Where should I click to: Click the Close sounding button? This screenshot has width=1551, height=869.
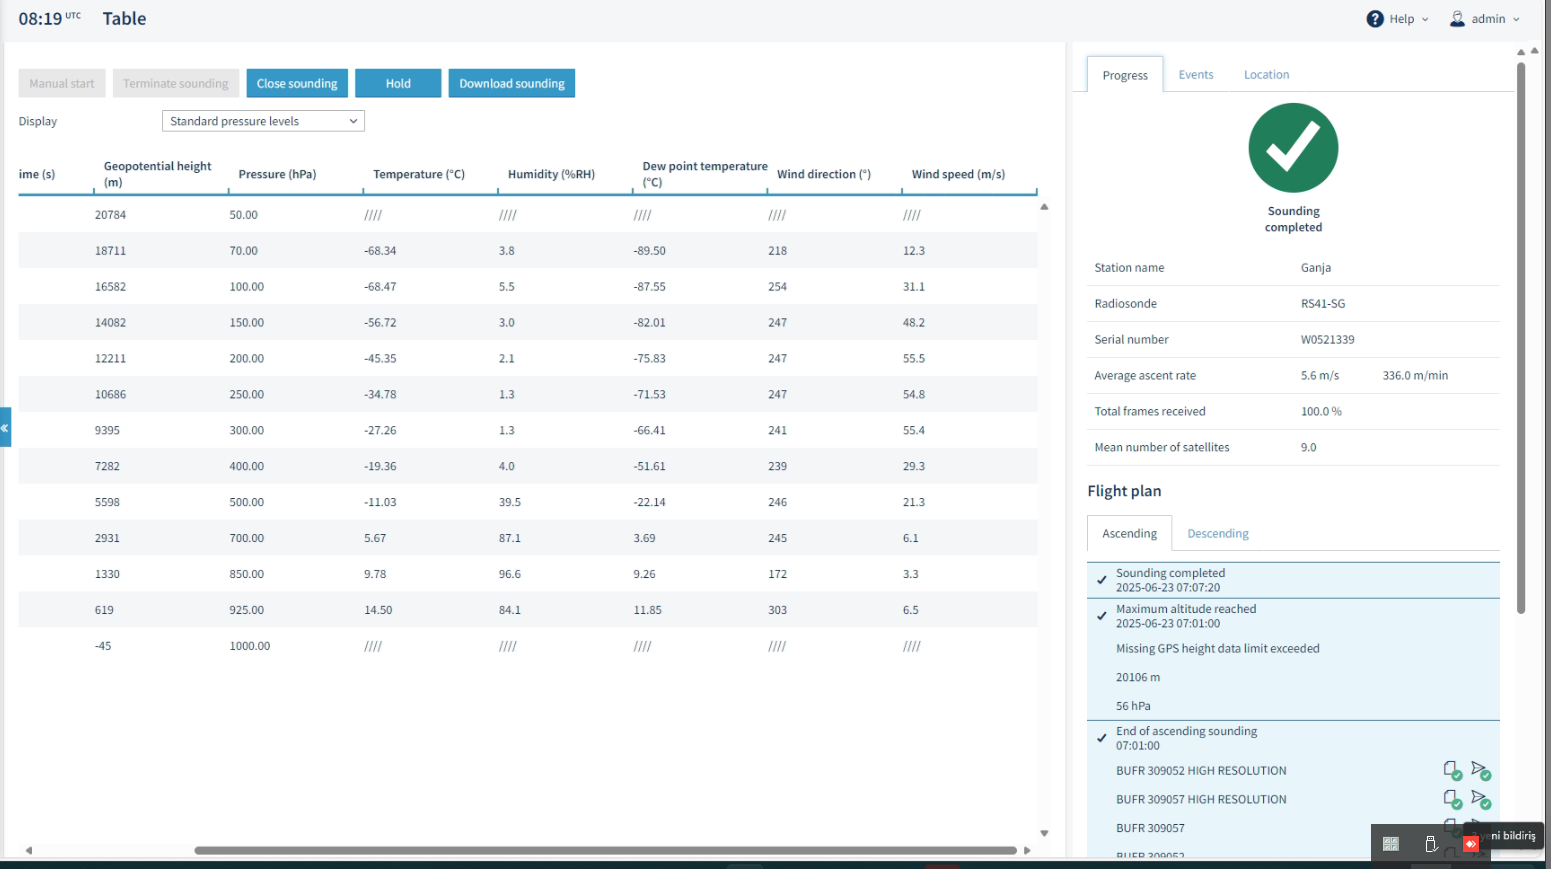point(297,83)
